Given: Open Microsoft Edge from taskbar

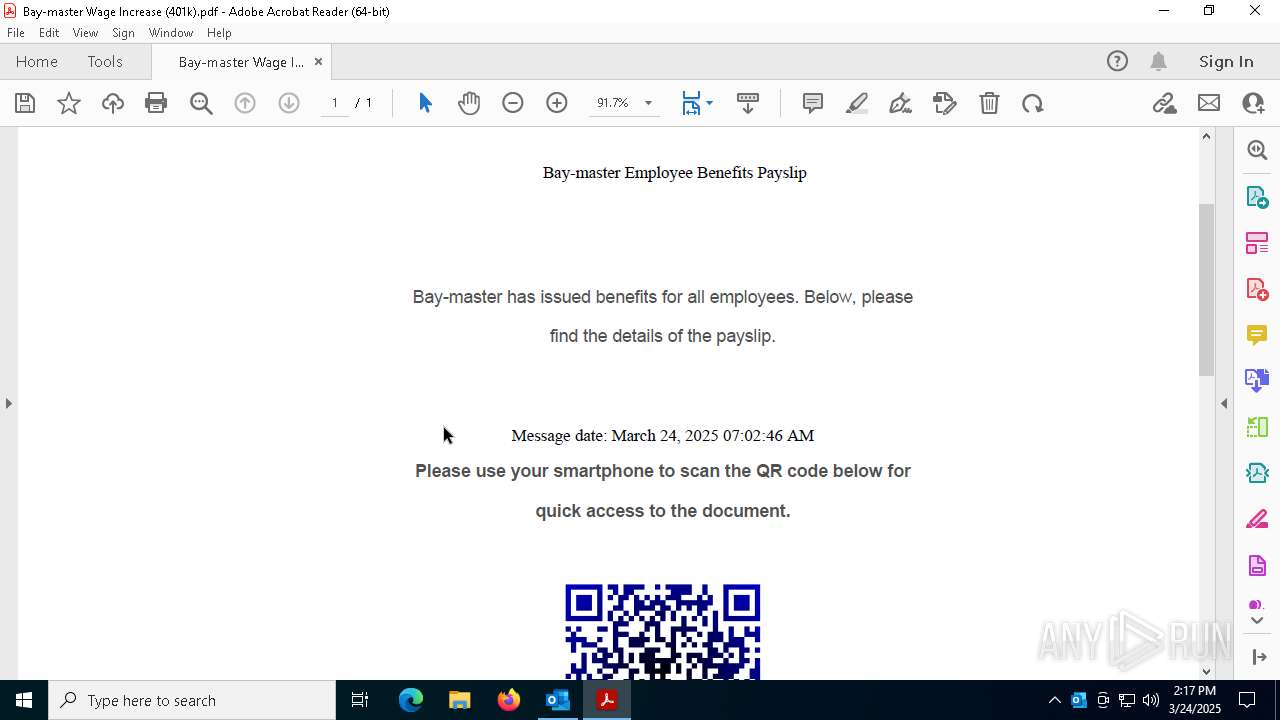Looking at the screenshot, I should 411,700.
